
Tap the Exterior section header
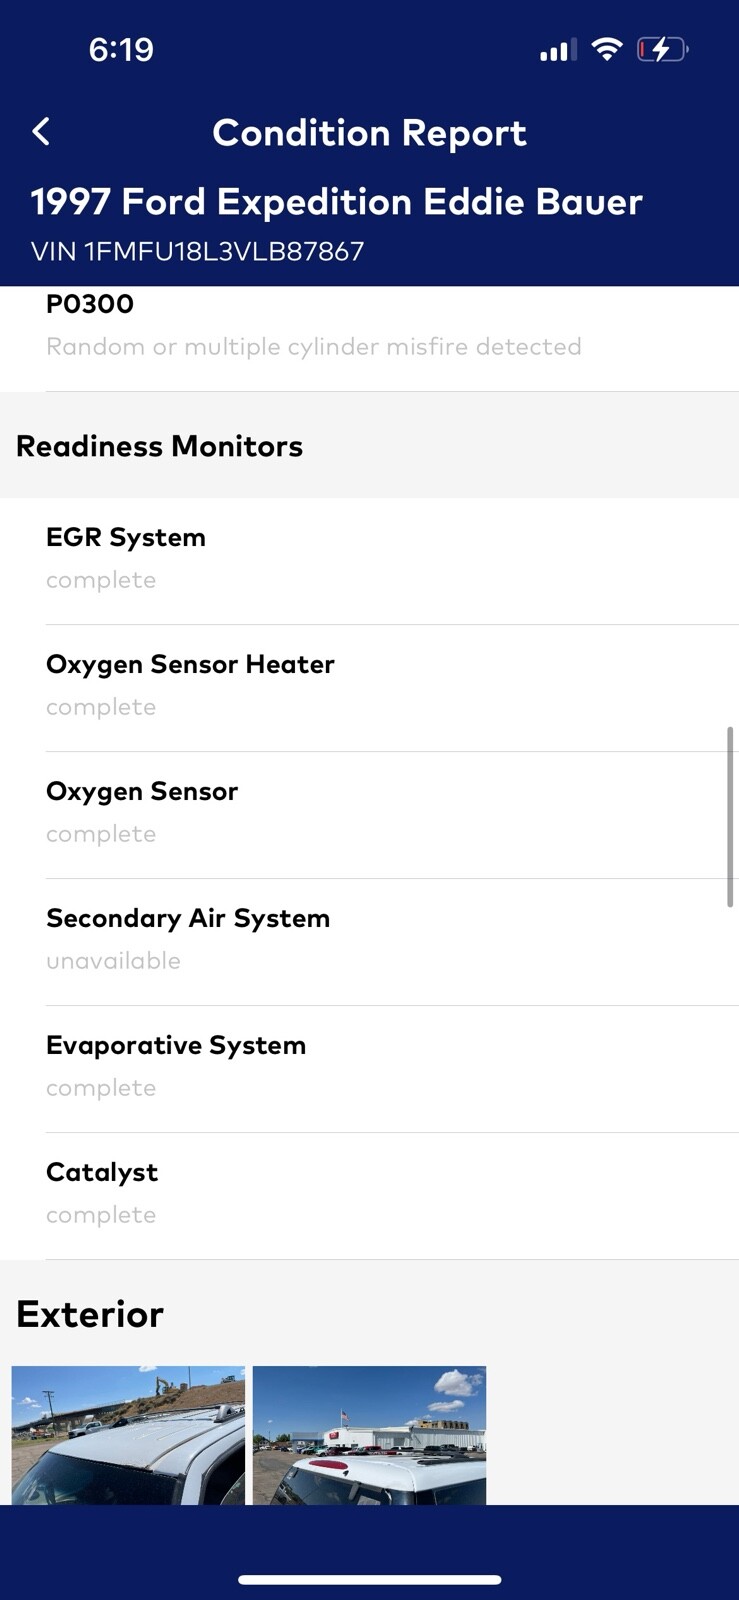90,1314
